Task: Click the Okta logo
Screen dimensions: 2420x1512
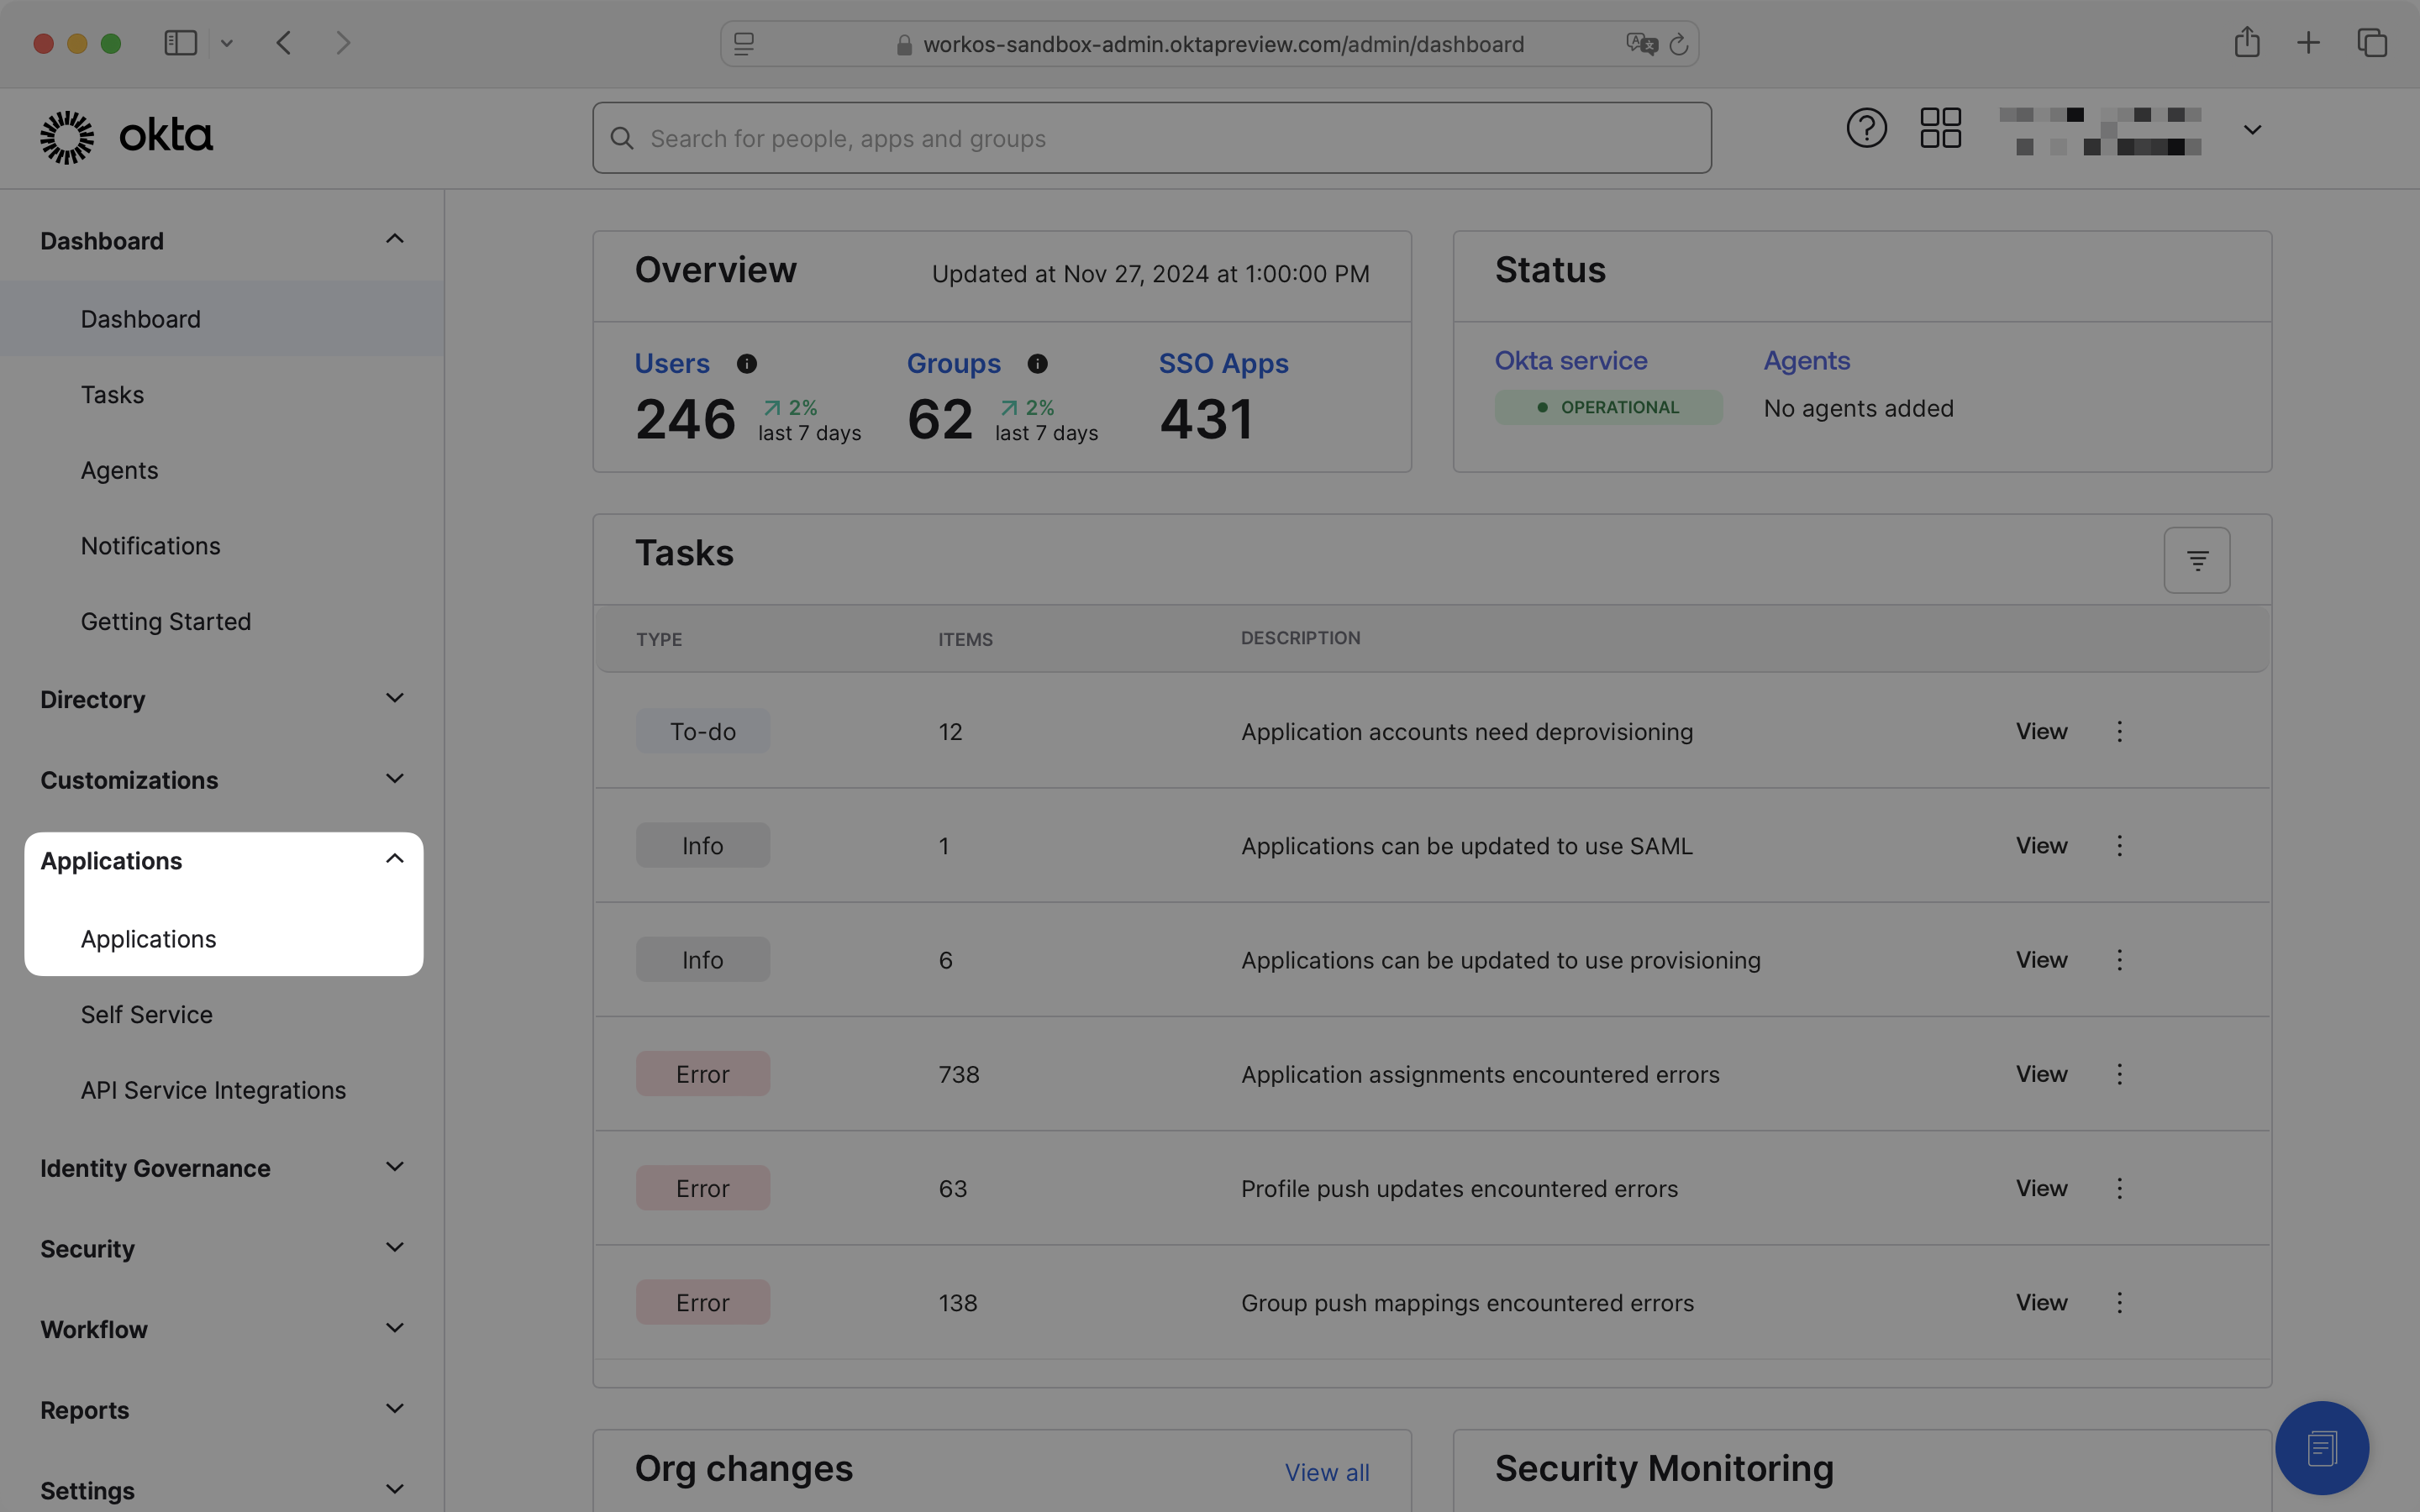Action: coord(126,135)
